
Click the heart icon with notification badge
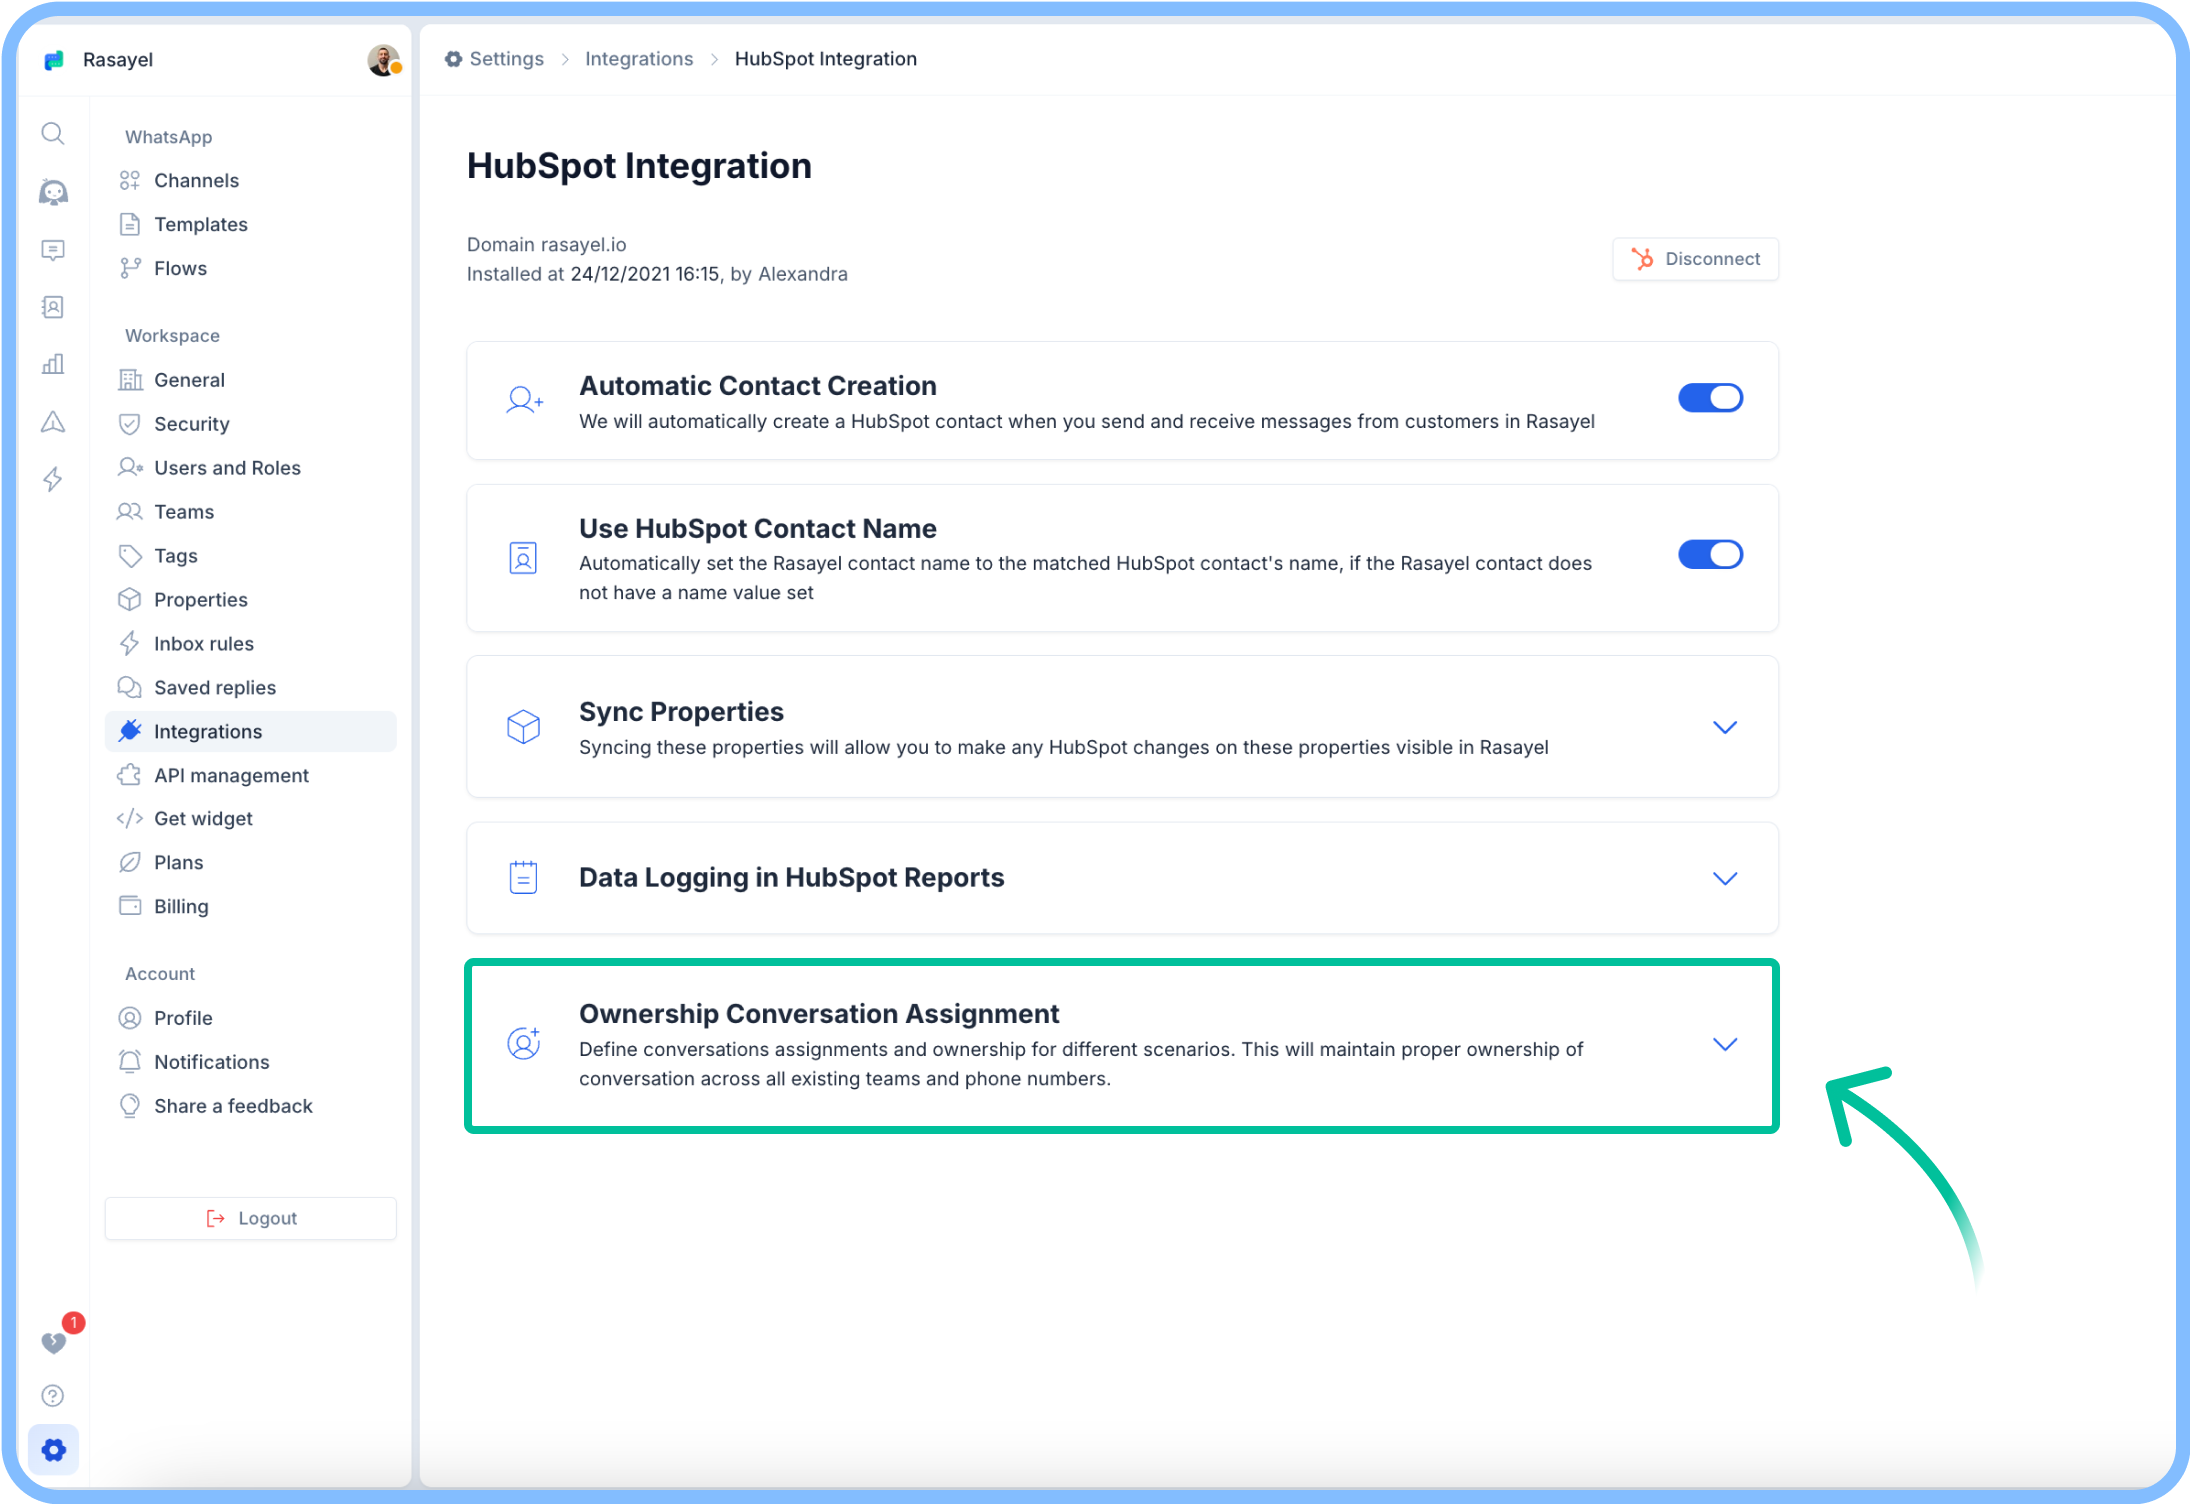[54, 1341]
